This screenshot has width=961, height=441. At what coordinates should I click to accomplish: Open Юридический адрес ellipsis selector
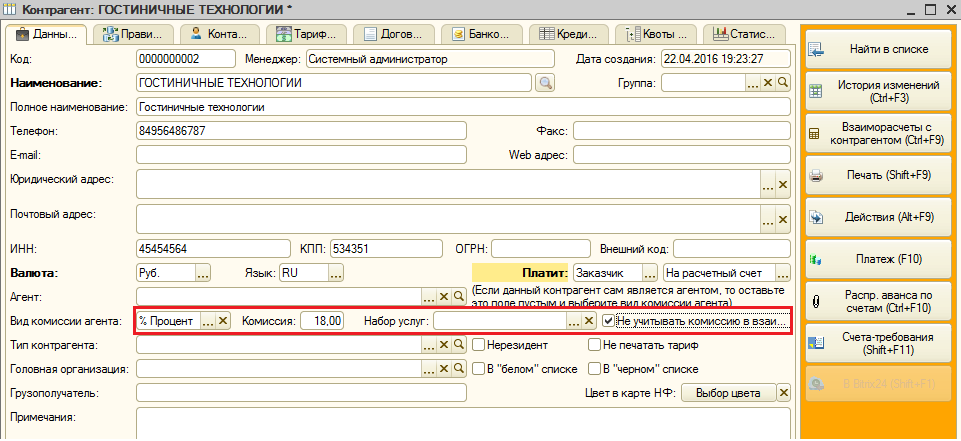pos(768,185)
